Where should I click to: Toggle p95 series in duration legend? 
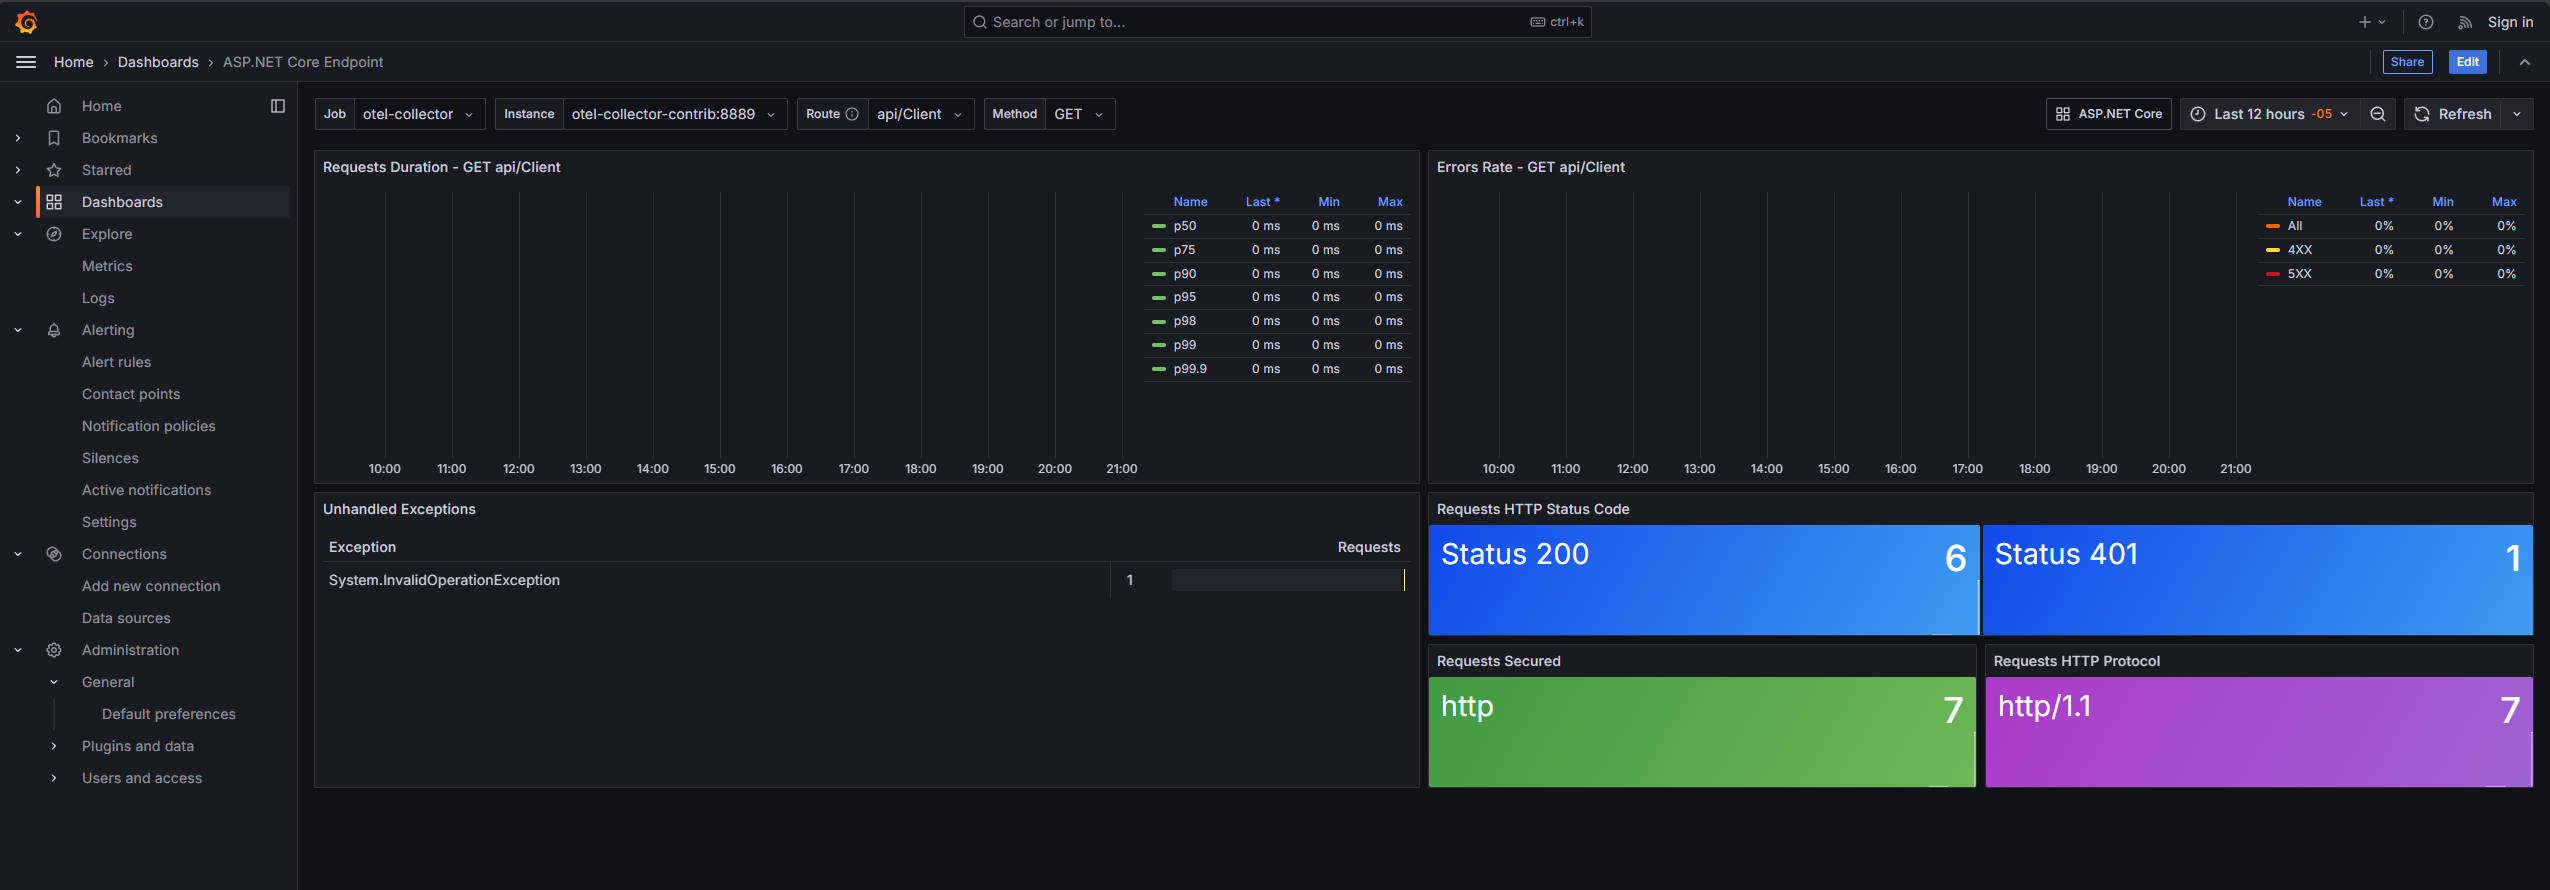tap(1184, 297)
